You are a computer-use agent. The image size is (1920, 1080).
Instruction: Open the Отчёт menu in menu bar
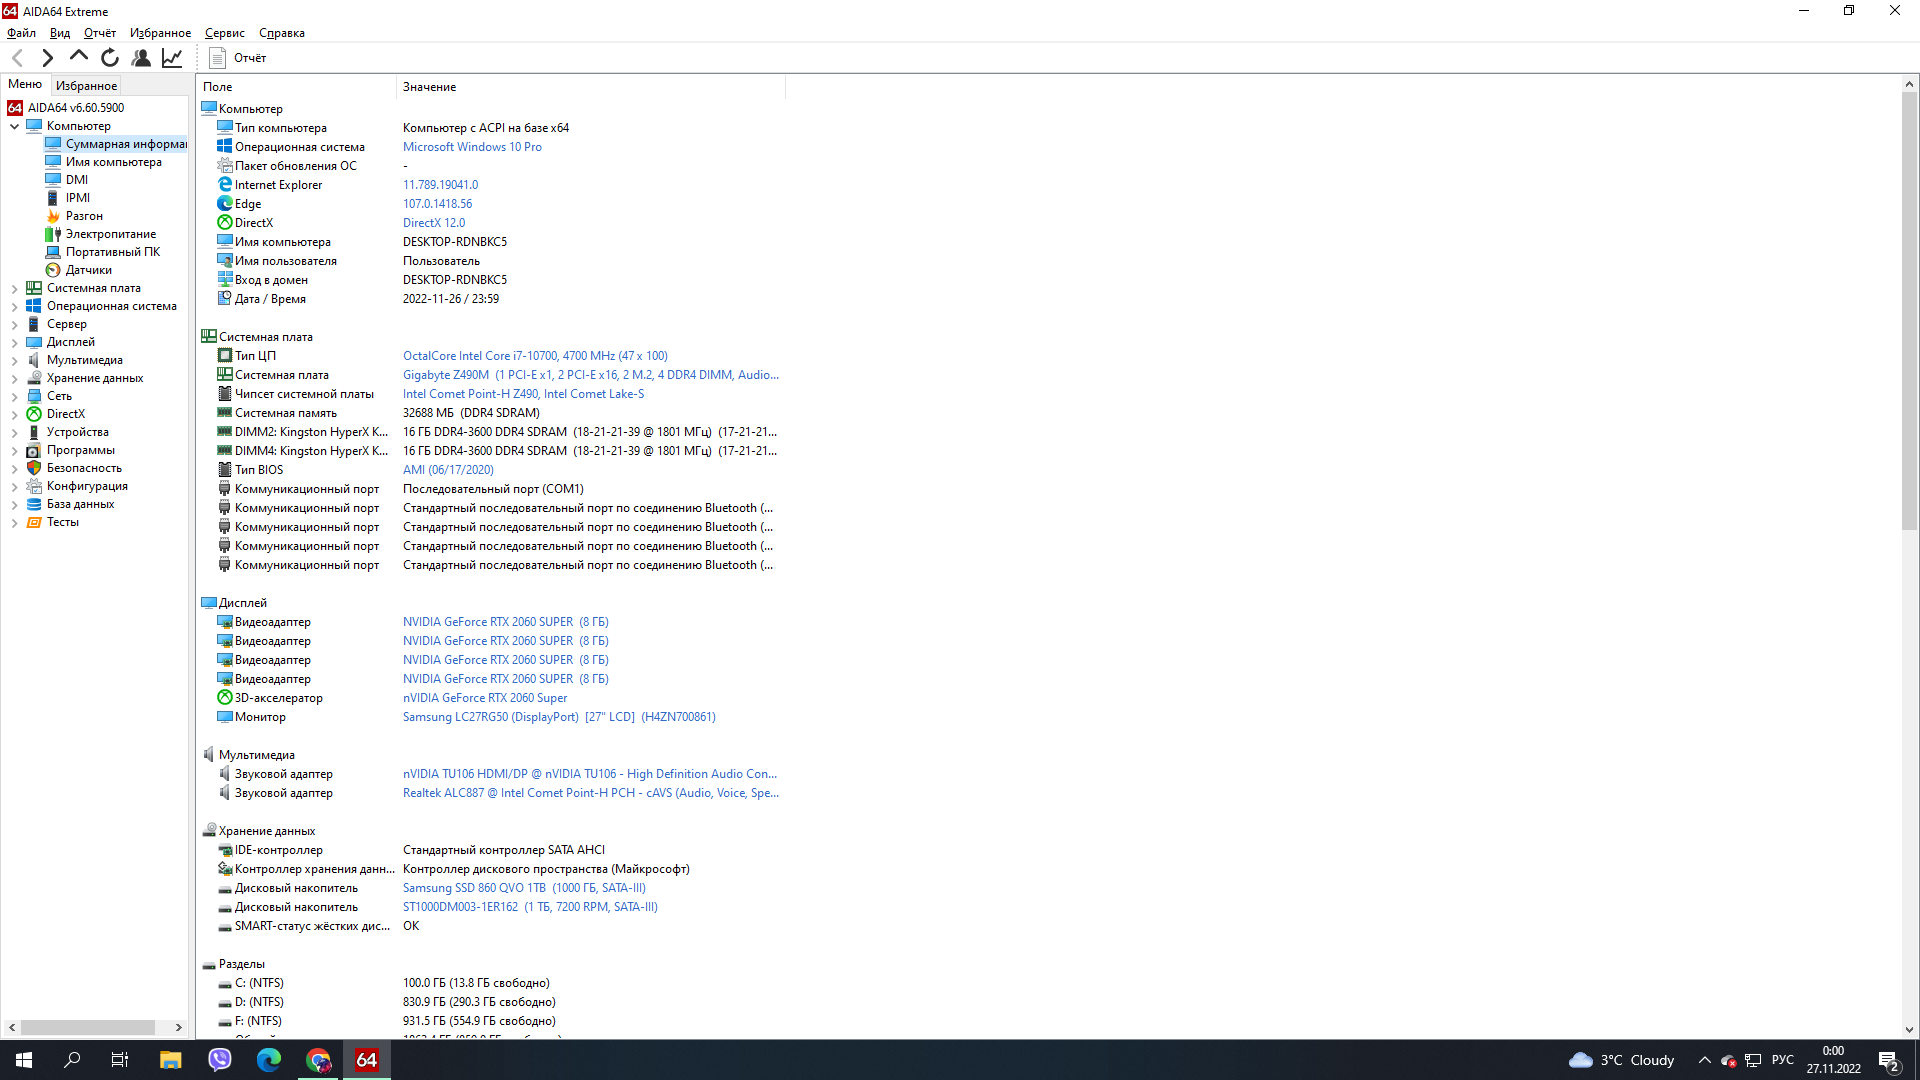[100, 33]
